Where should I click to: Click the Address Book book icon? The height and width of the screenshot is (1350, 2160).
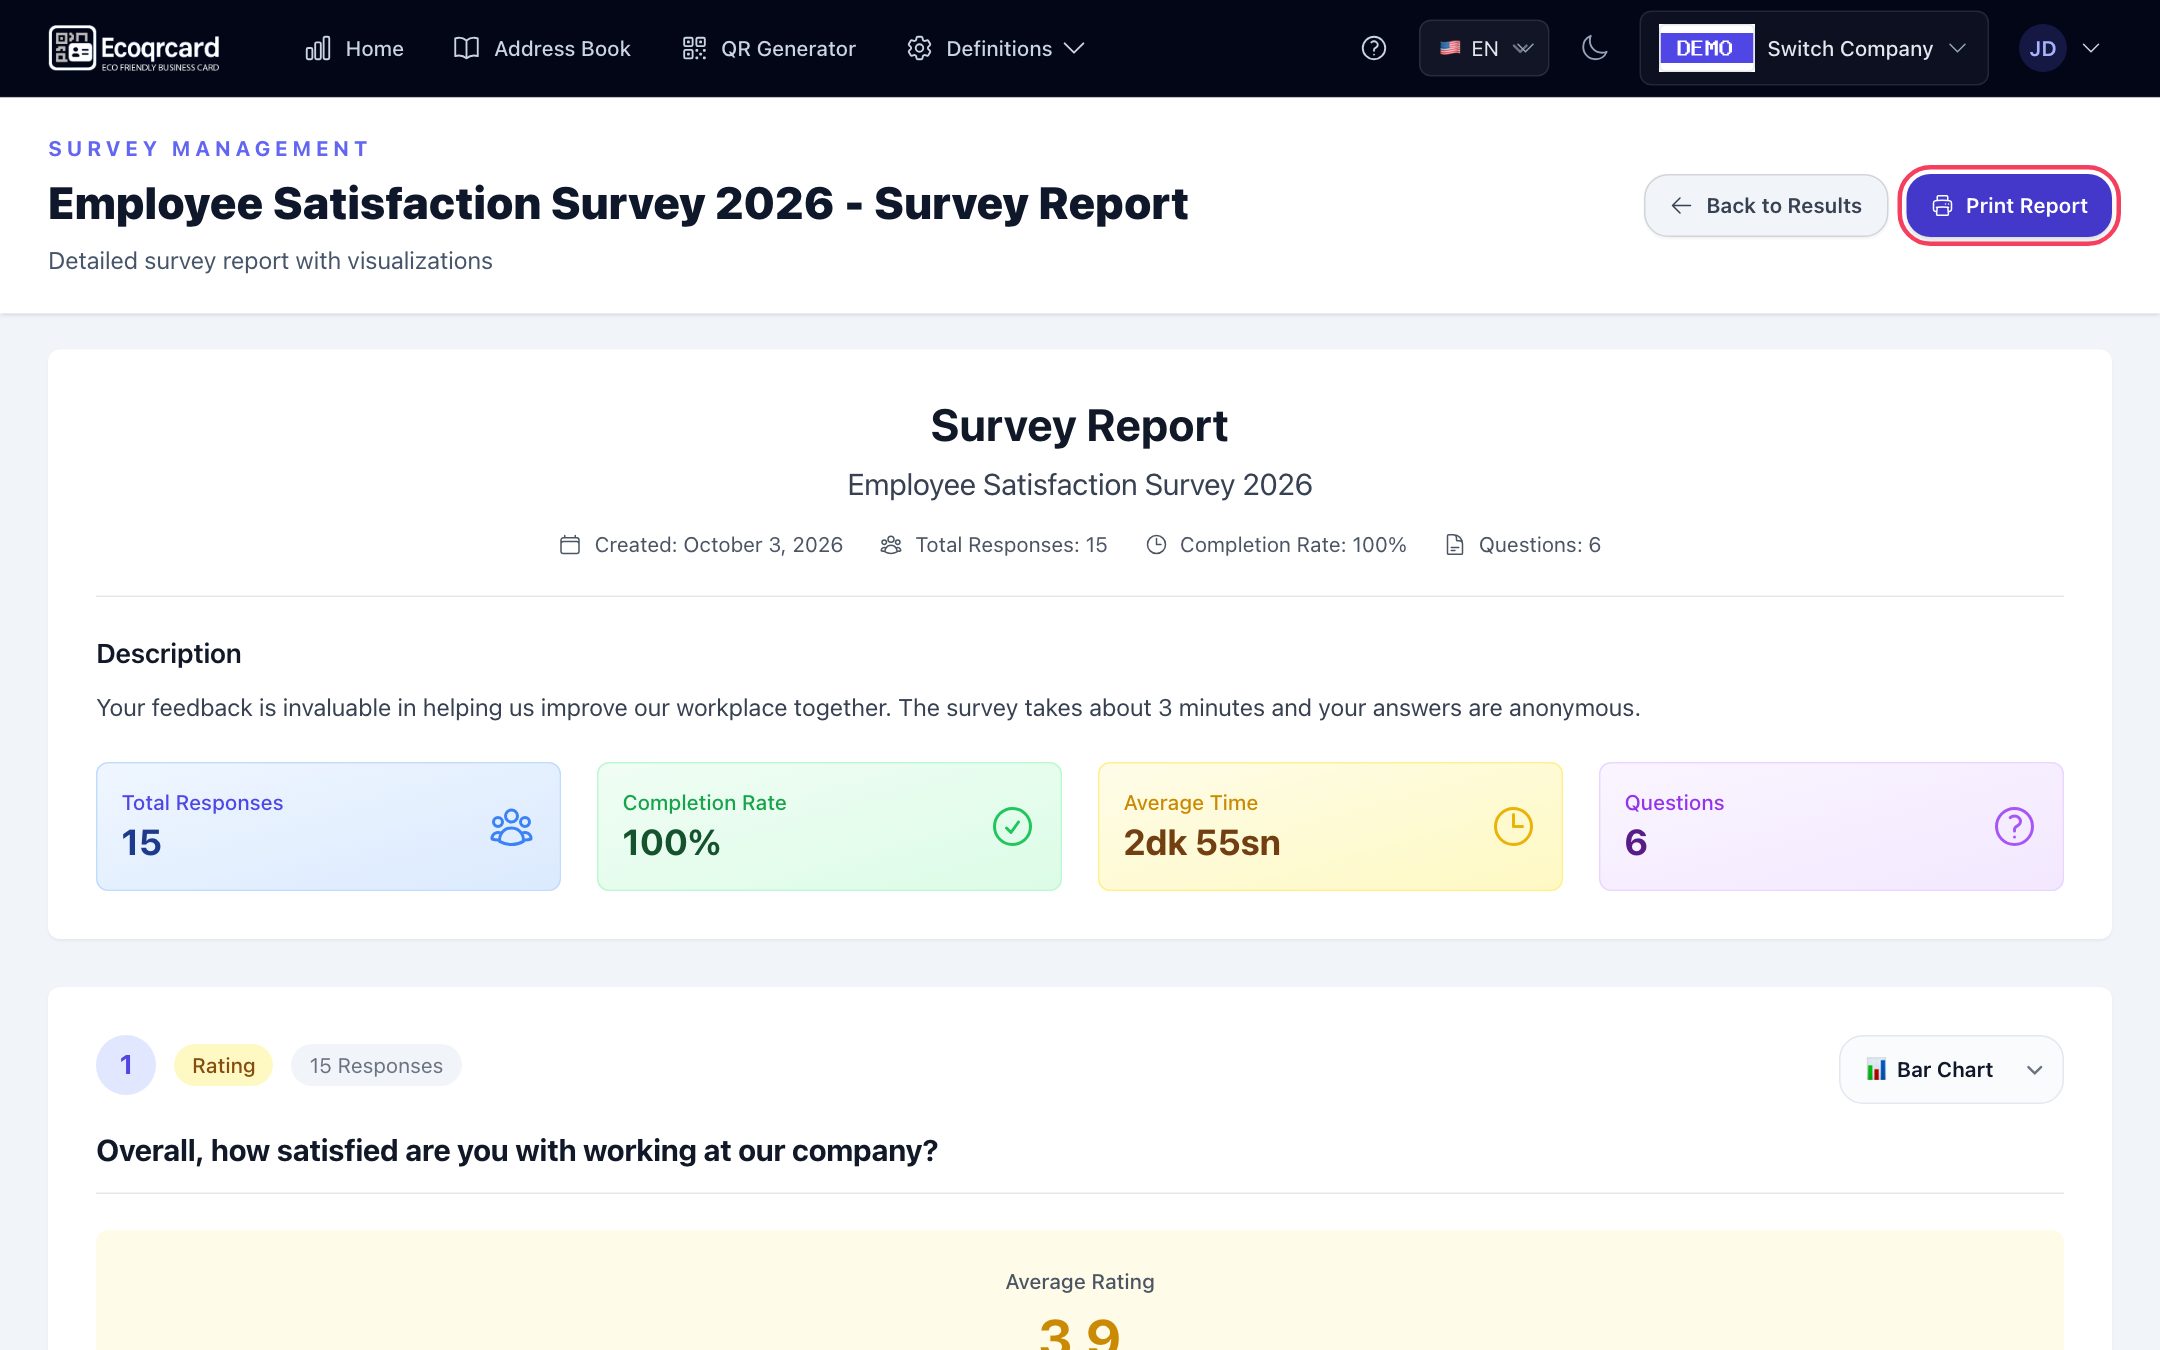466,48
